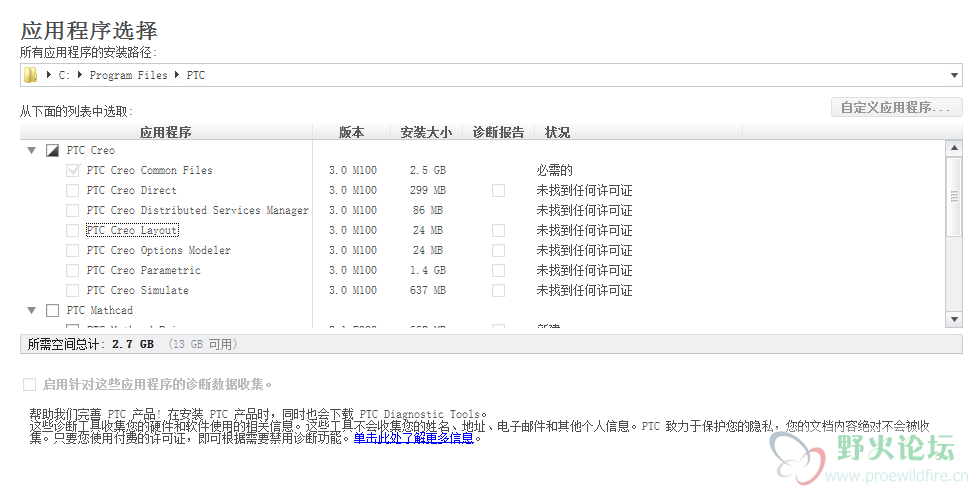Toggle diagnostic report for Options Modeler
The height and width of the screenshot is (494, 978).
tap(498, 250)
